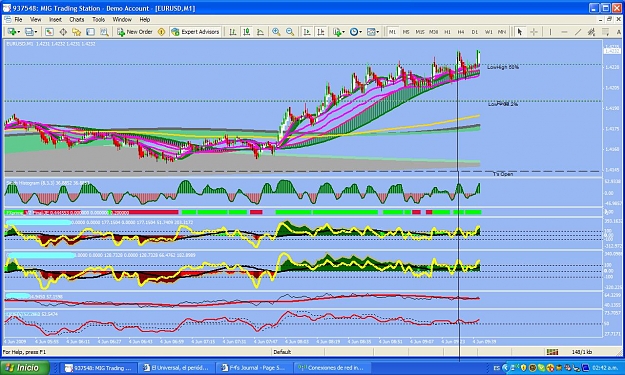625x375 pixels.
Task: Open the Insert menu
Action: point(55,20)
